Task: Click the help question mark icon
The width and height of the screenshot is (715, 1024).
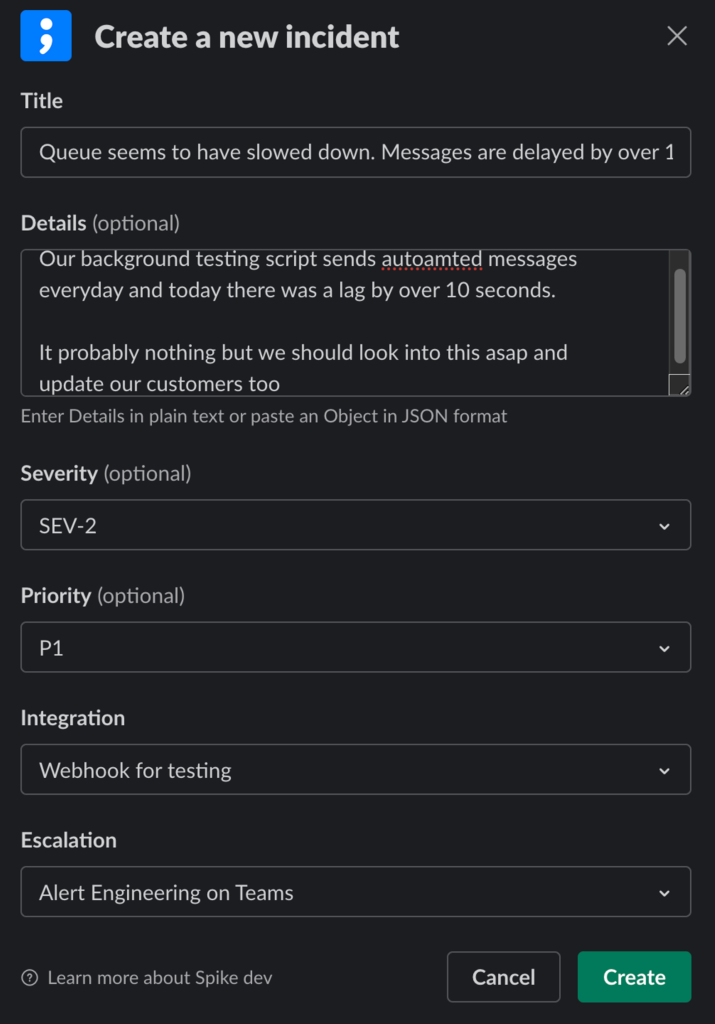Action: pyautogui.click(x=30, y=977)
